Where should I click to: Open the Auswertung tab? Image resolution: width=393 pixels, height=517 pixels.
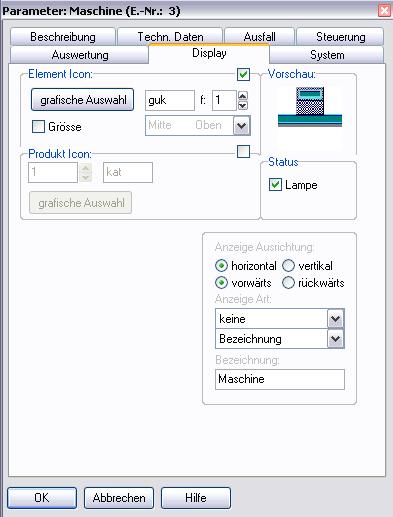pos(79,55)
